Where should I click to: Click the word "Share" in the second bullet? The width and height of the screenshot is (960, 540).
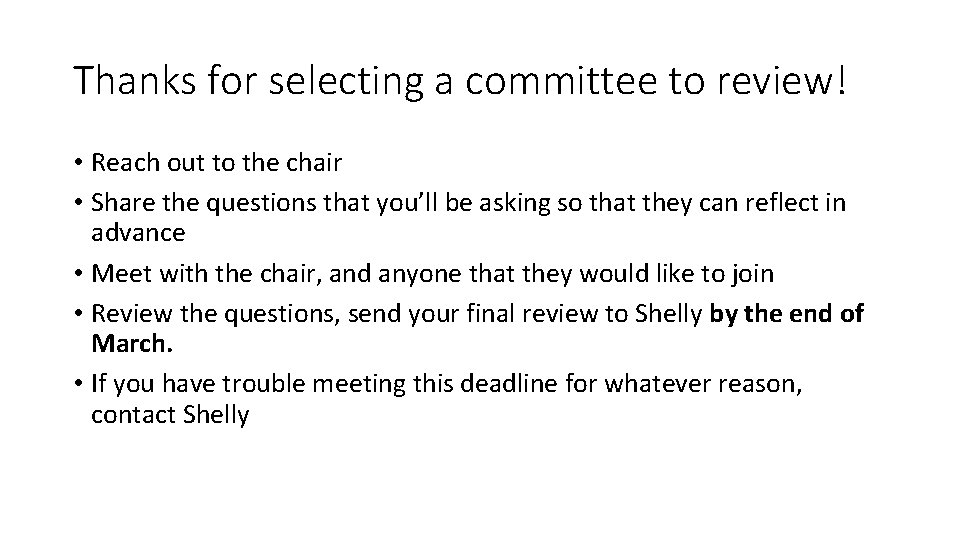(119, 203)
